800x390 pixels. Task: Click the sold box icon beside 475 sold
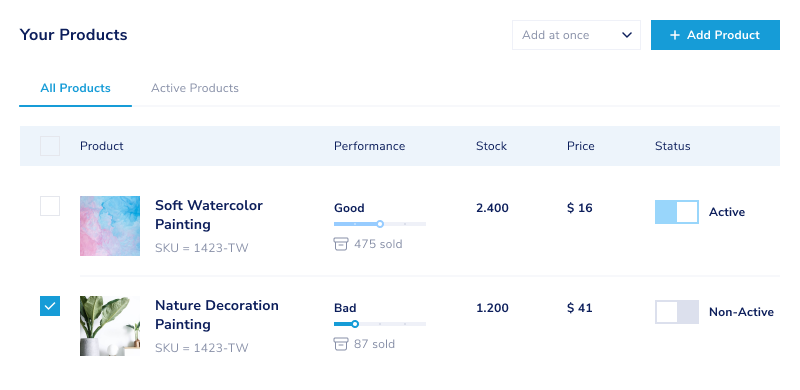pos(340,244)
